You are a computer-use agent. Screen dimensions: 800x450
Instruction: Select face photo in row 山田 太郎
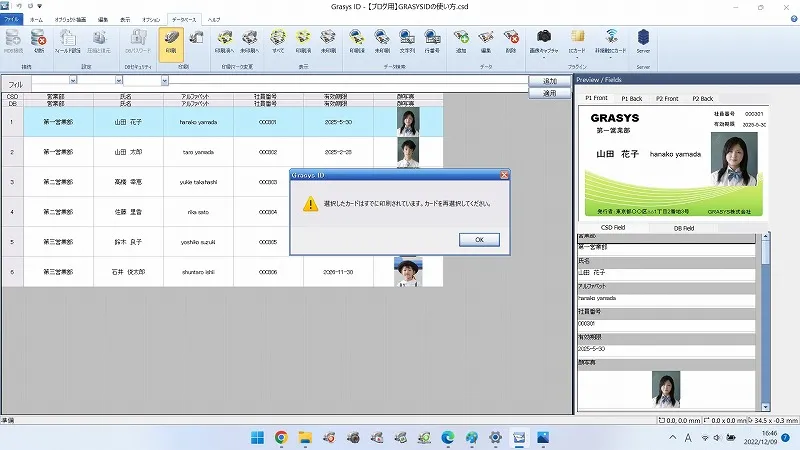[x=408, y=152]
